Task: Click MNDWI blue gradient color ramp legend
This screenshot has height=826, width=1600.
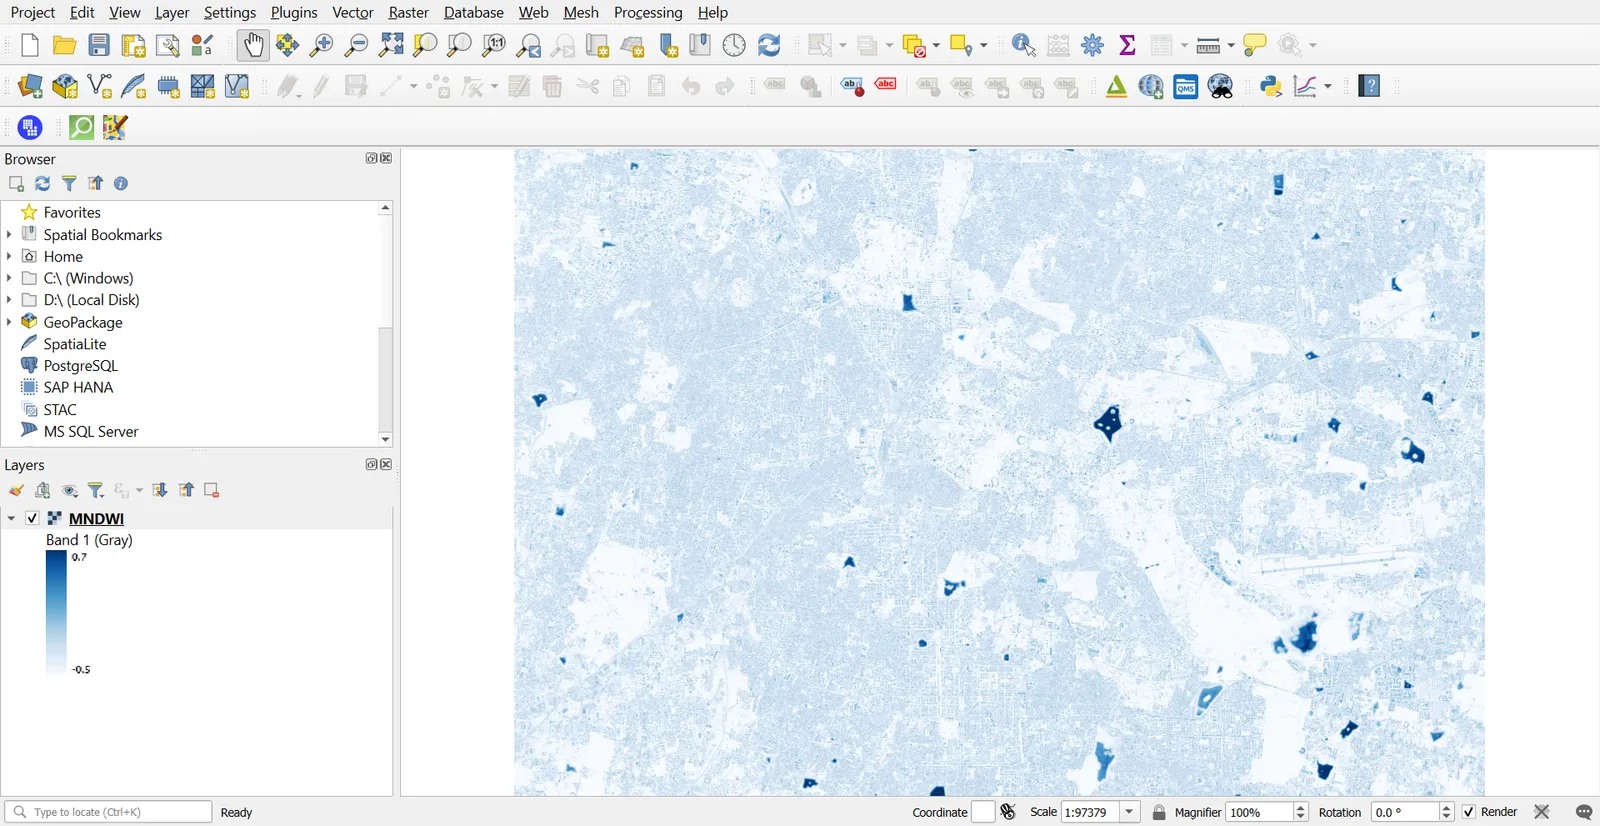Action: pos(56,613)
